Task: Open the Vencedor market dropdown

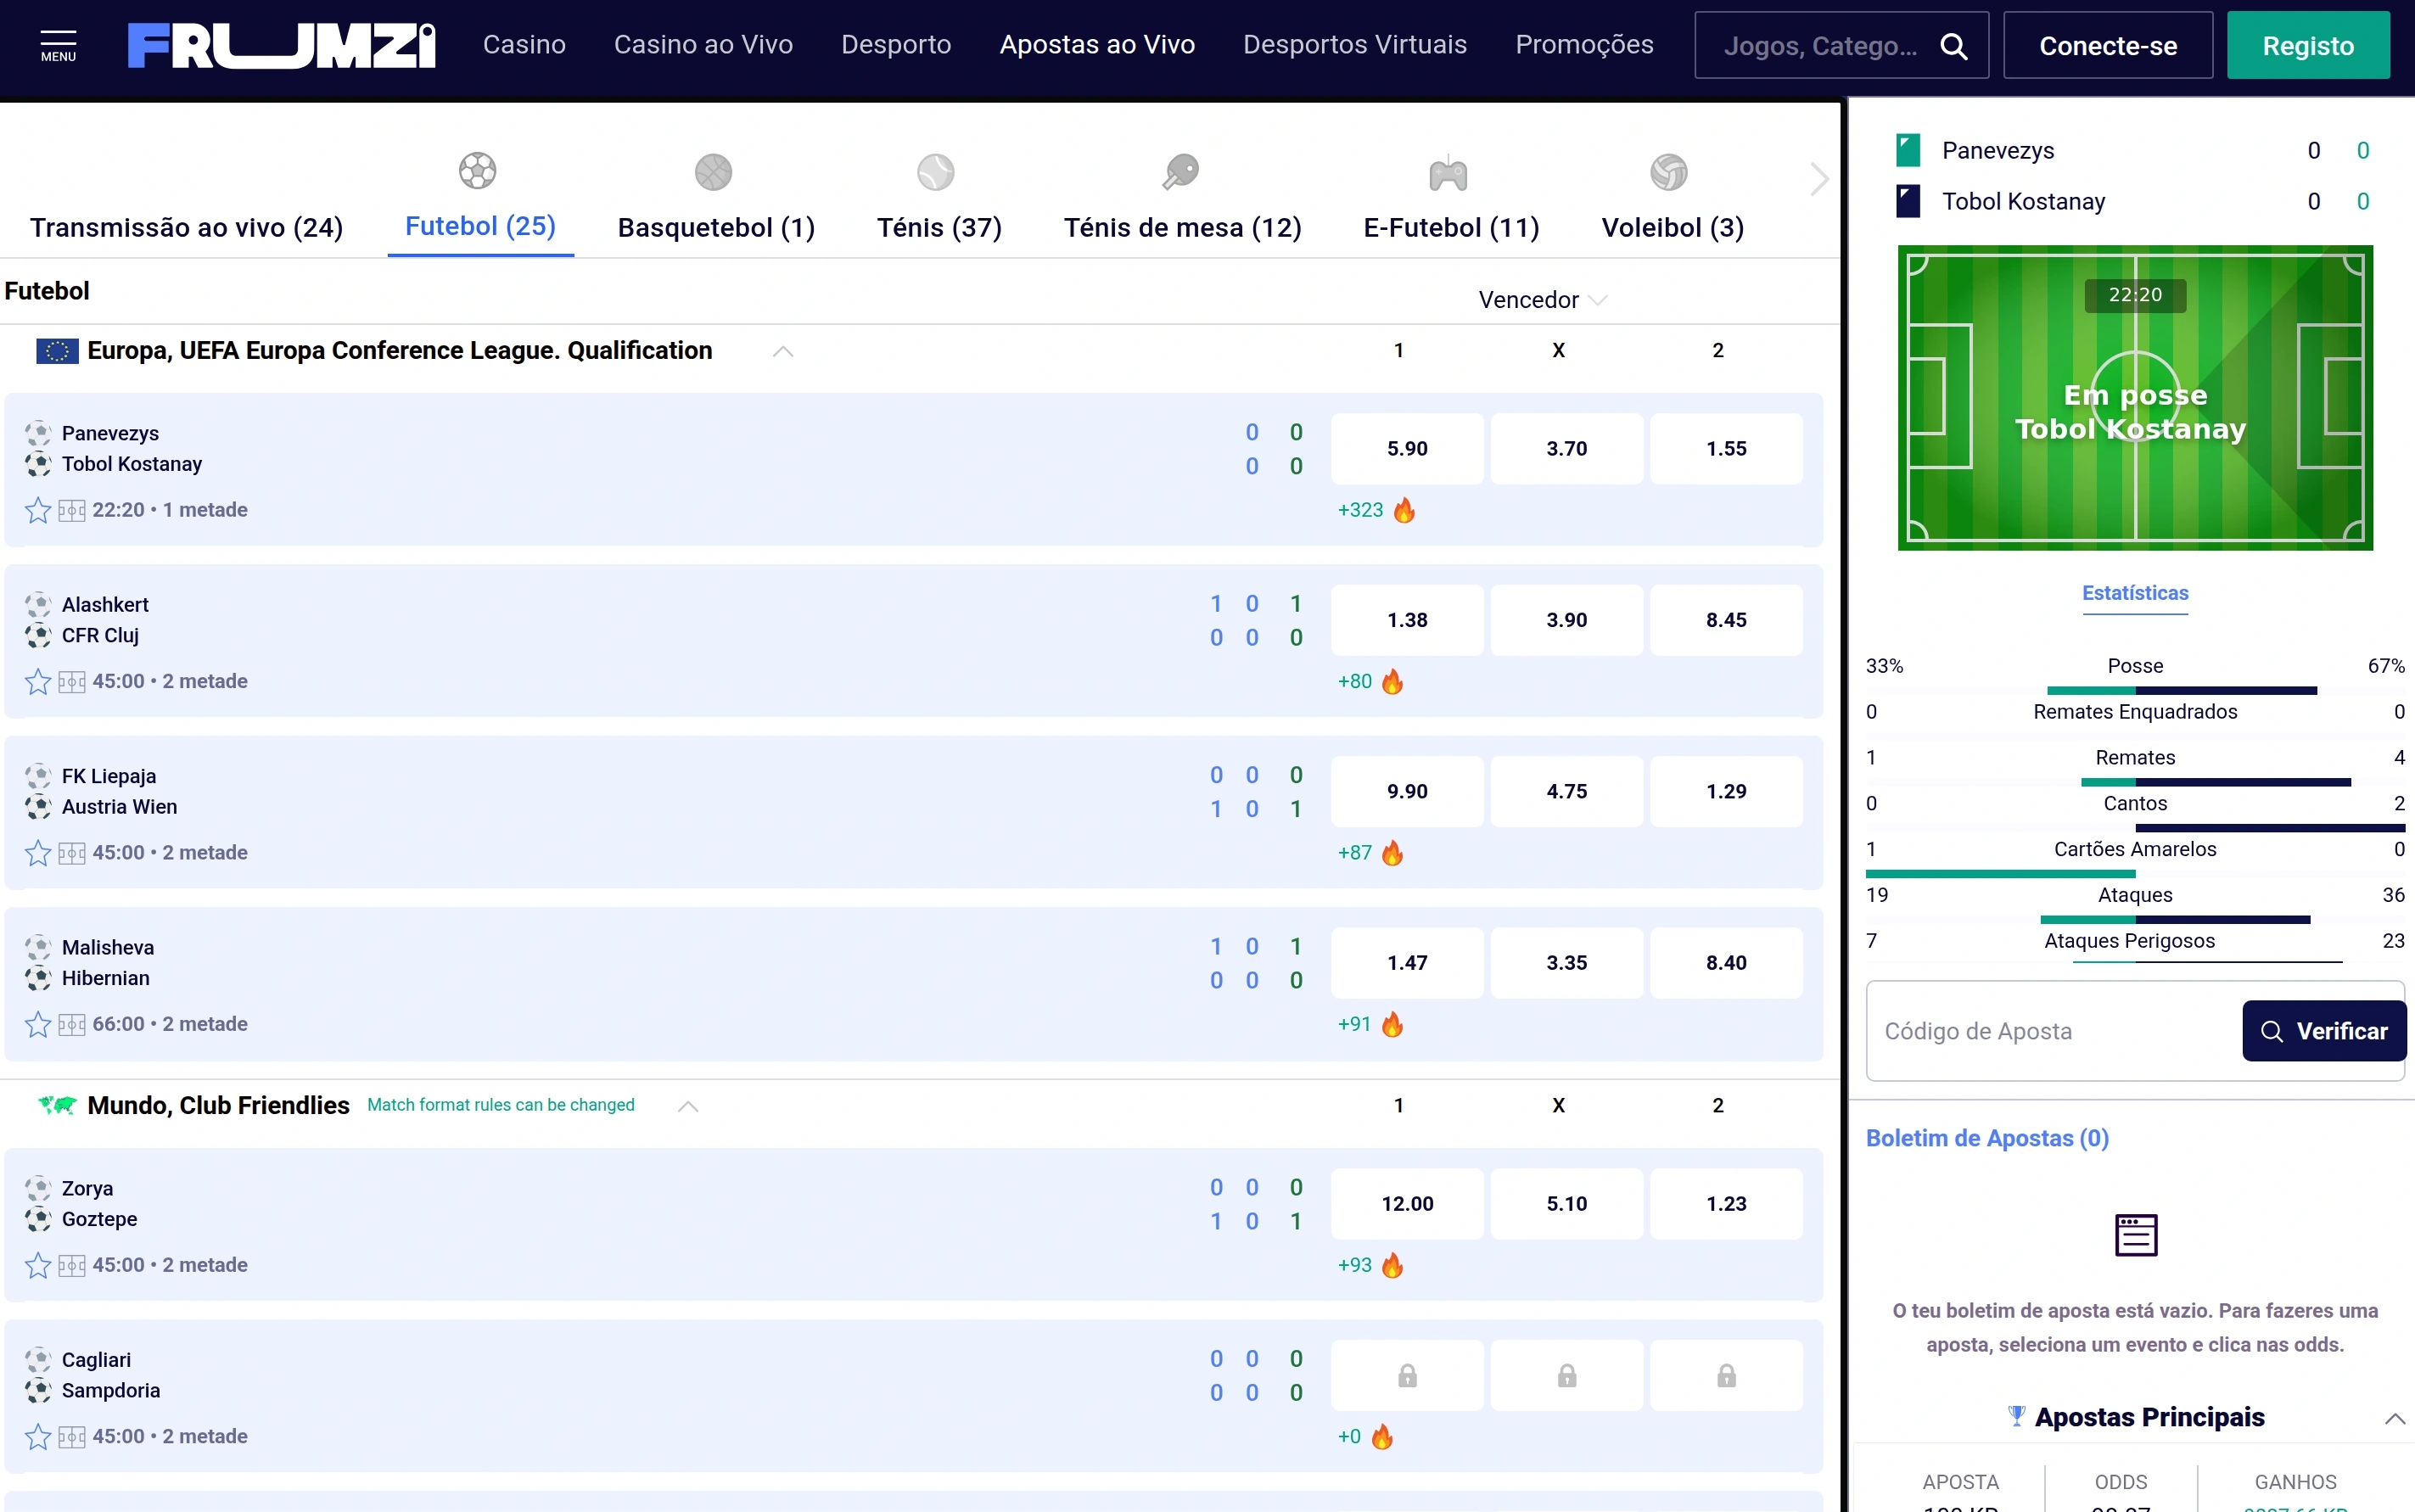Action: pyautogui.click(x=1543, y=300)
